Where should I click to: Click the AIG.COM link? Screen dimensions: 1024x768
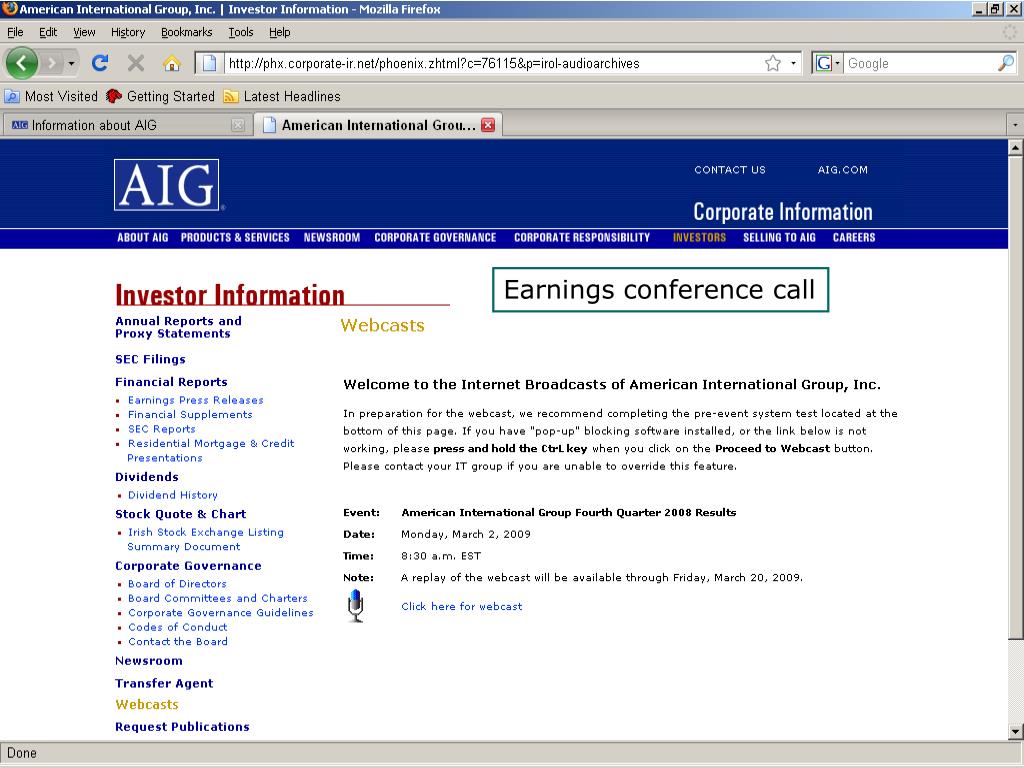pos(842,170)
